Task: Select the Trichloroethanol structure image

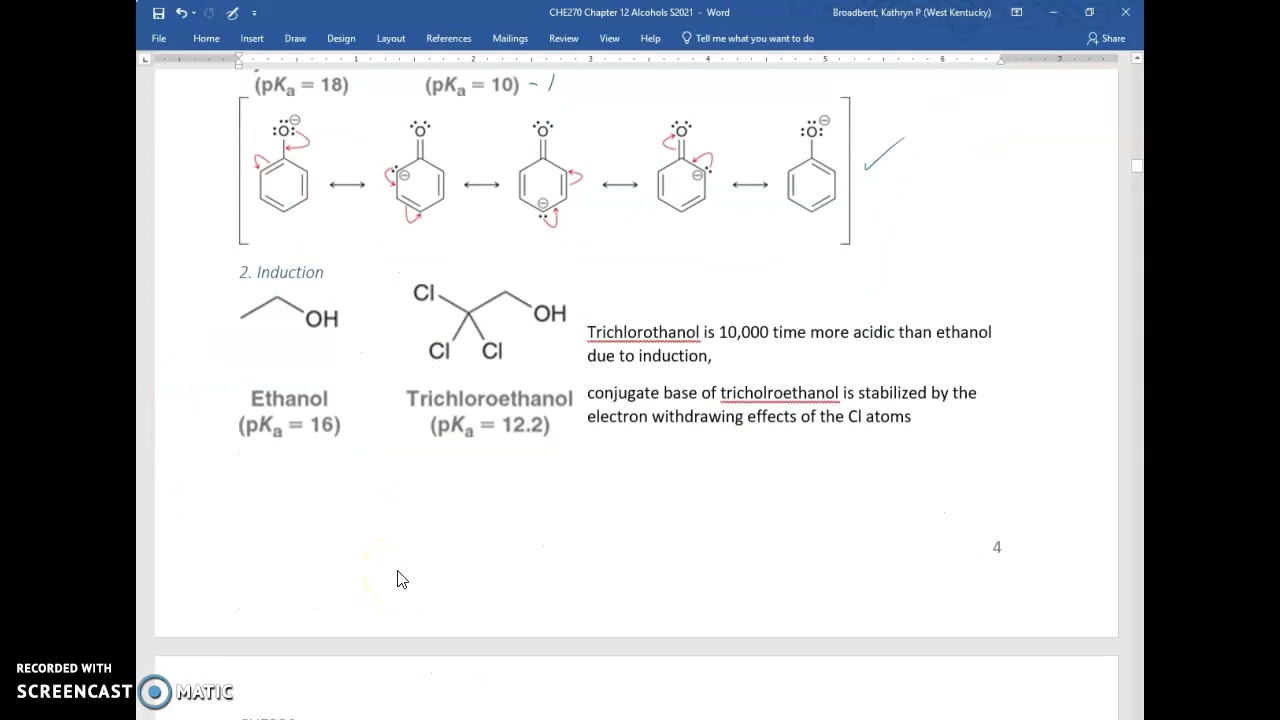Action: tap(489, 322)
